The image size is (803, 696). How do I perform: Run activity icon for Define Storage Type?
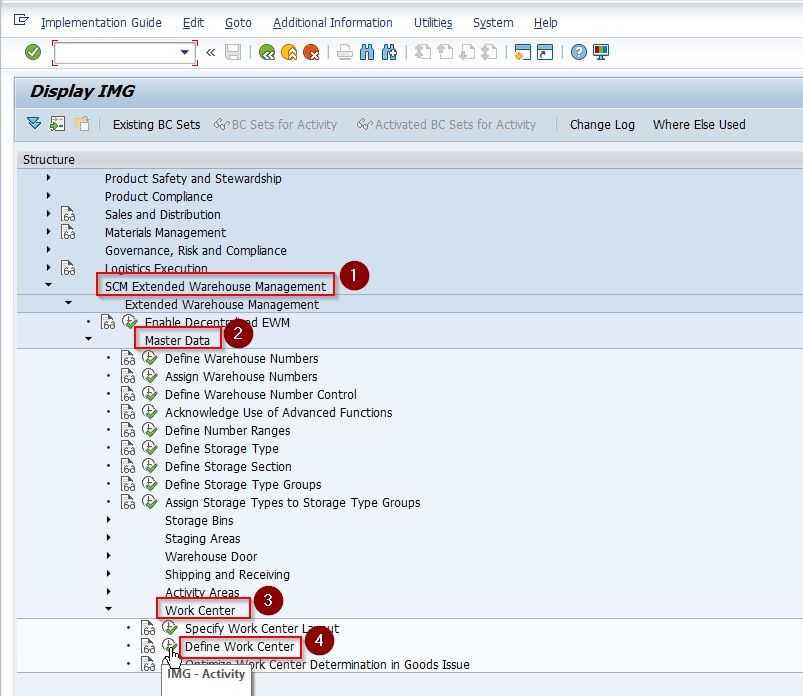coord(150,448)
